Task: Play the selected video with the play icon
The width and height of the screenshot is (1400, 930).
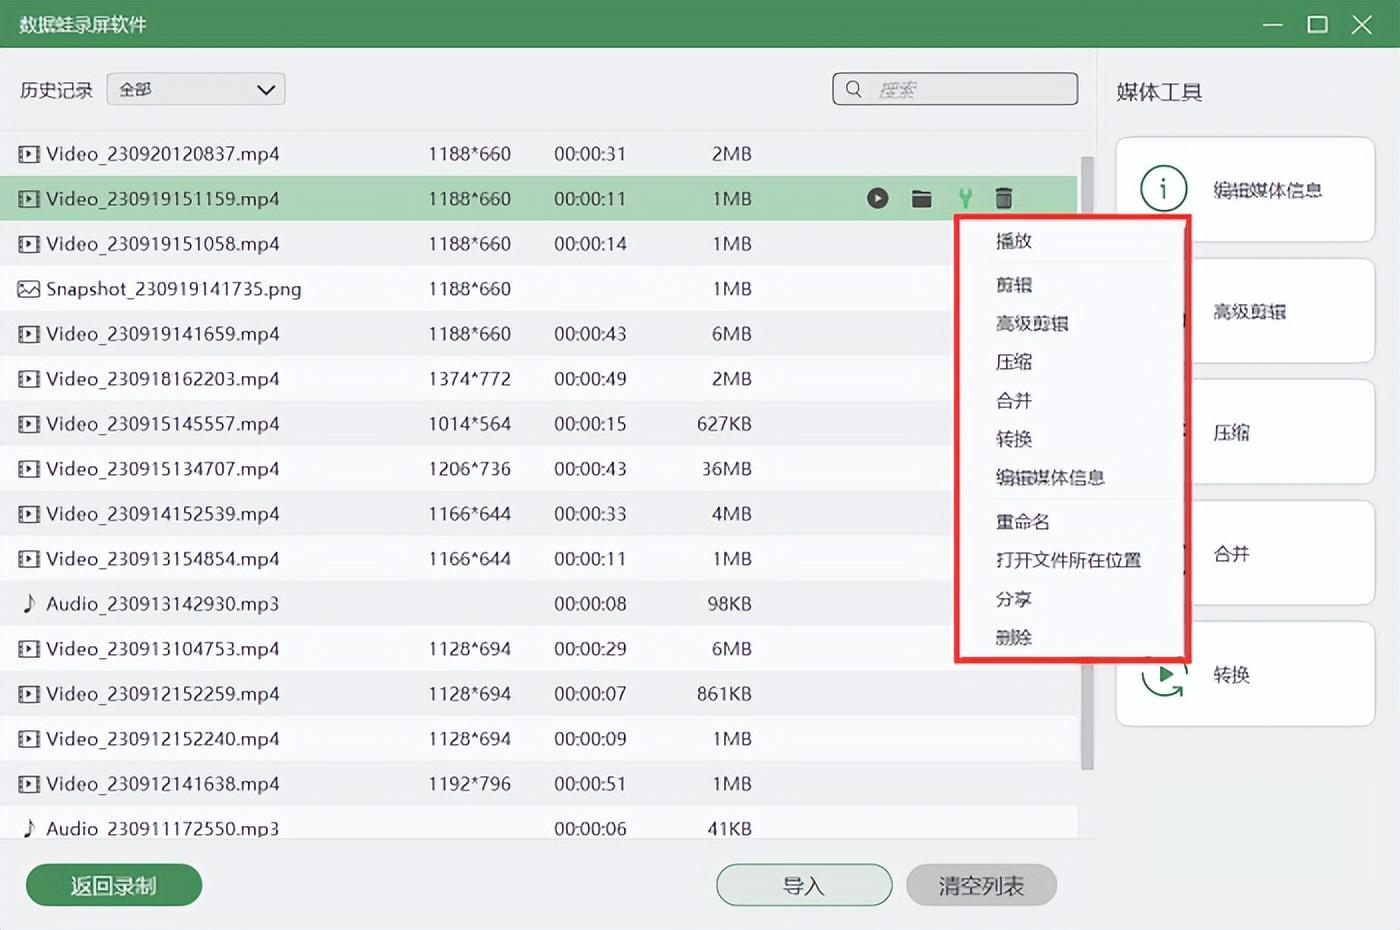Action: 877,198
